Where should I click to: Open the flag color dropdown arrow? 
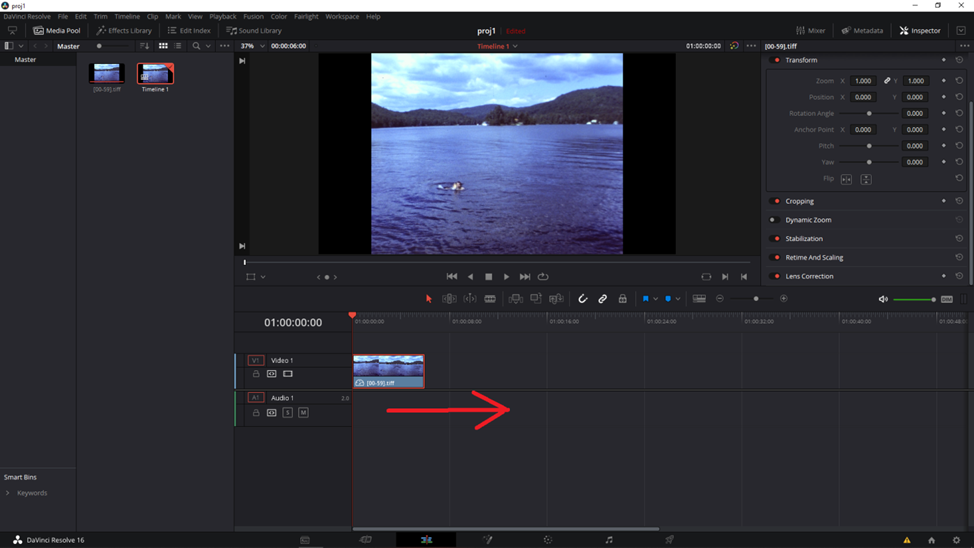pos(655,299)
